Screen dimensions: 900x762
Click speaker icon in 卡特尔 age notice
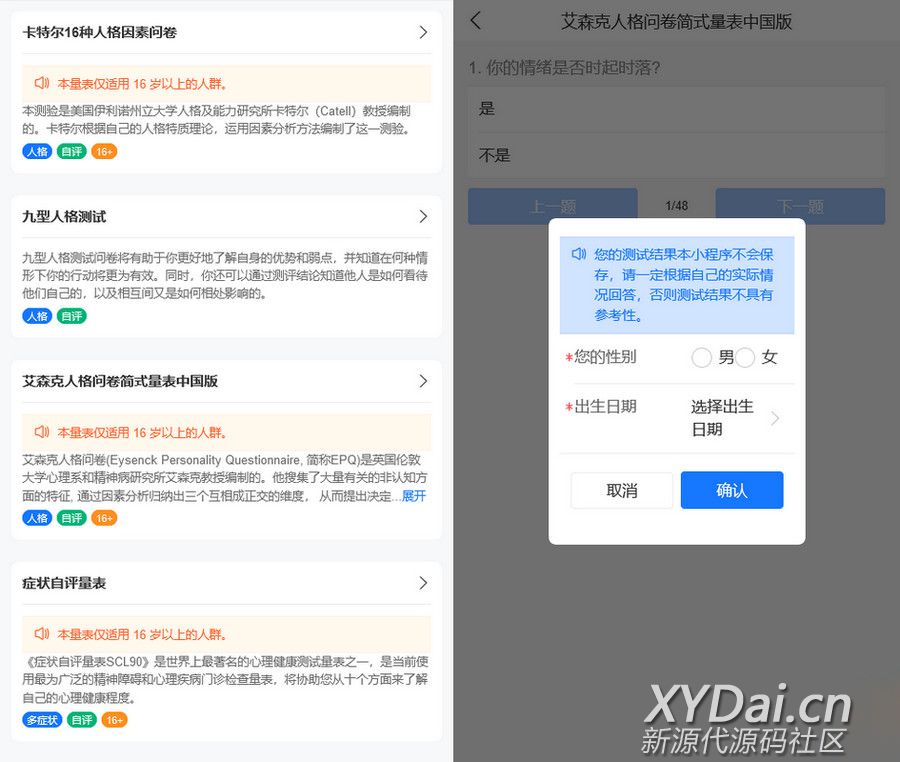(42, 84)
